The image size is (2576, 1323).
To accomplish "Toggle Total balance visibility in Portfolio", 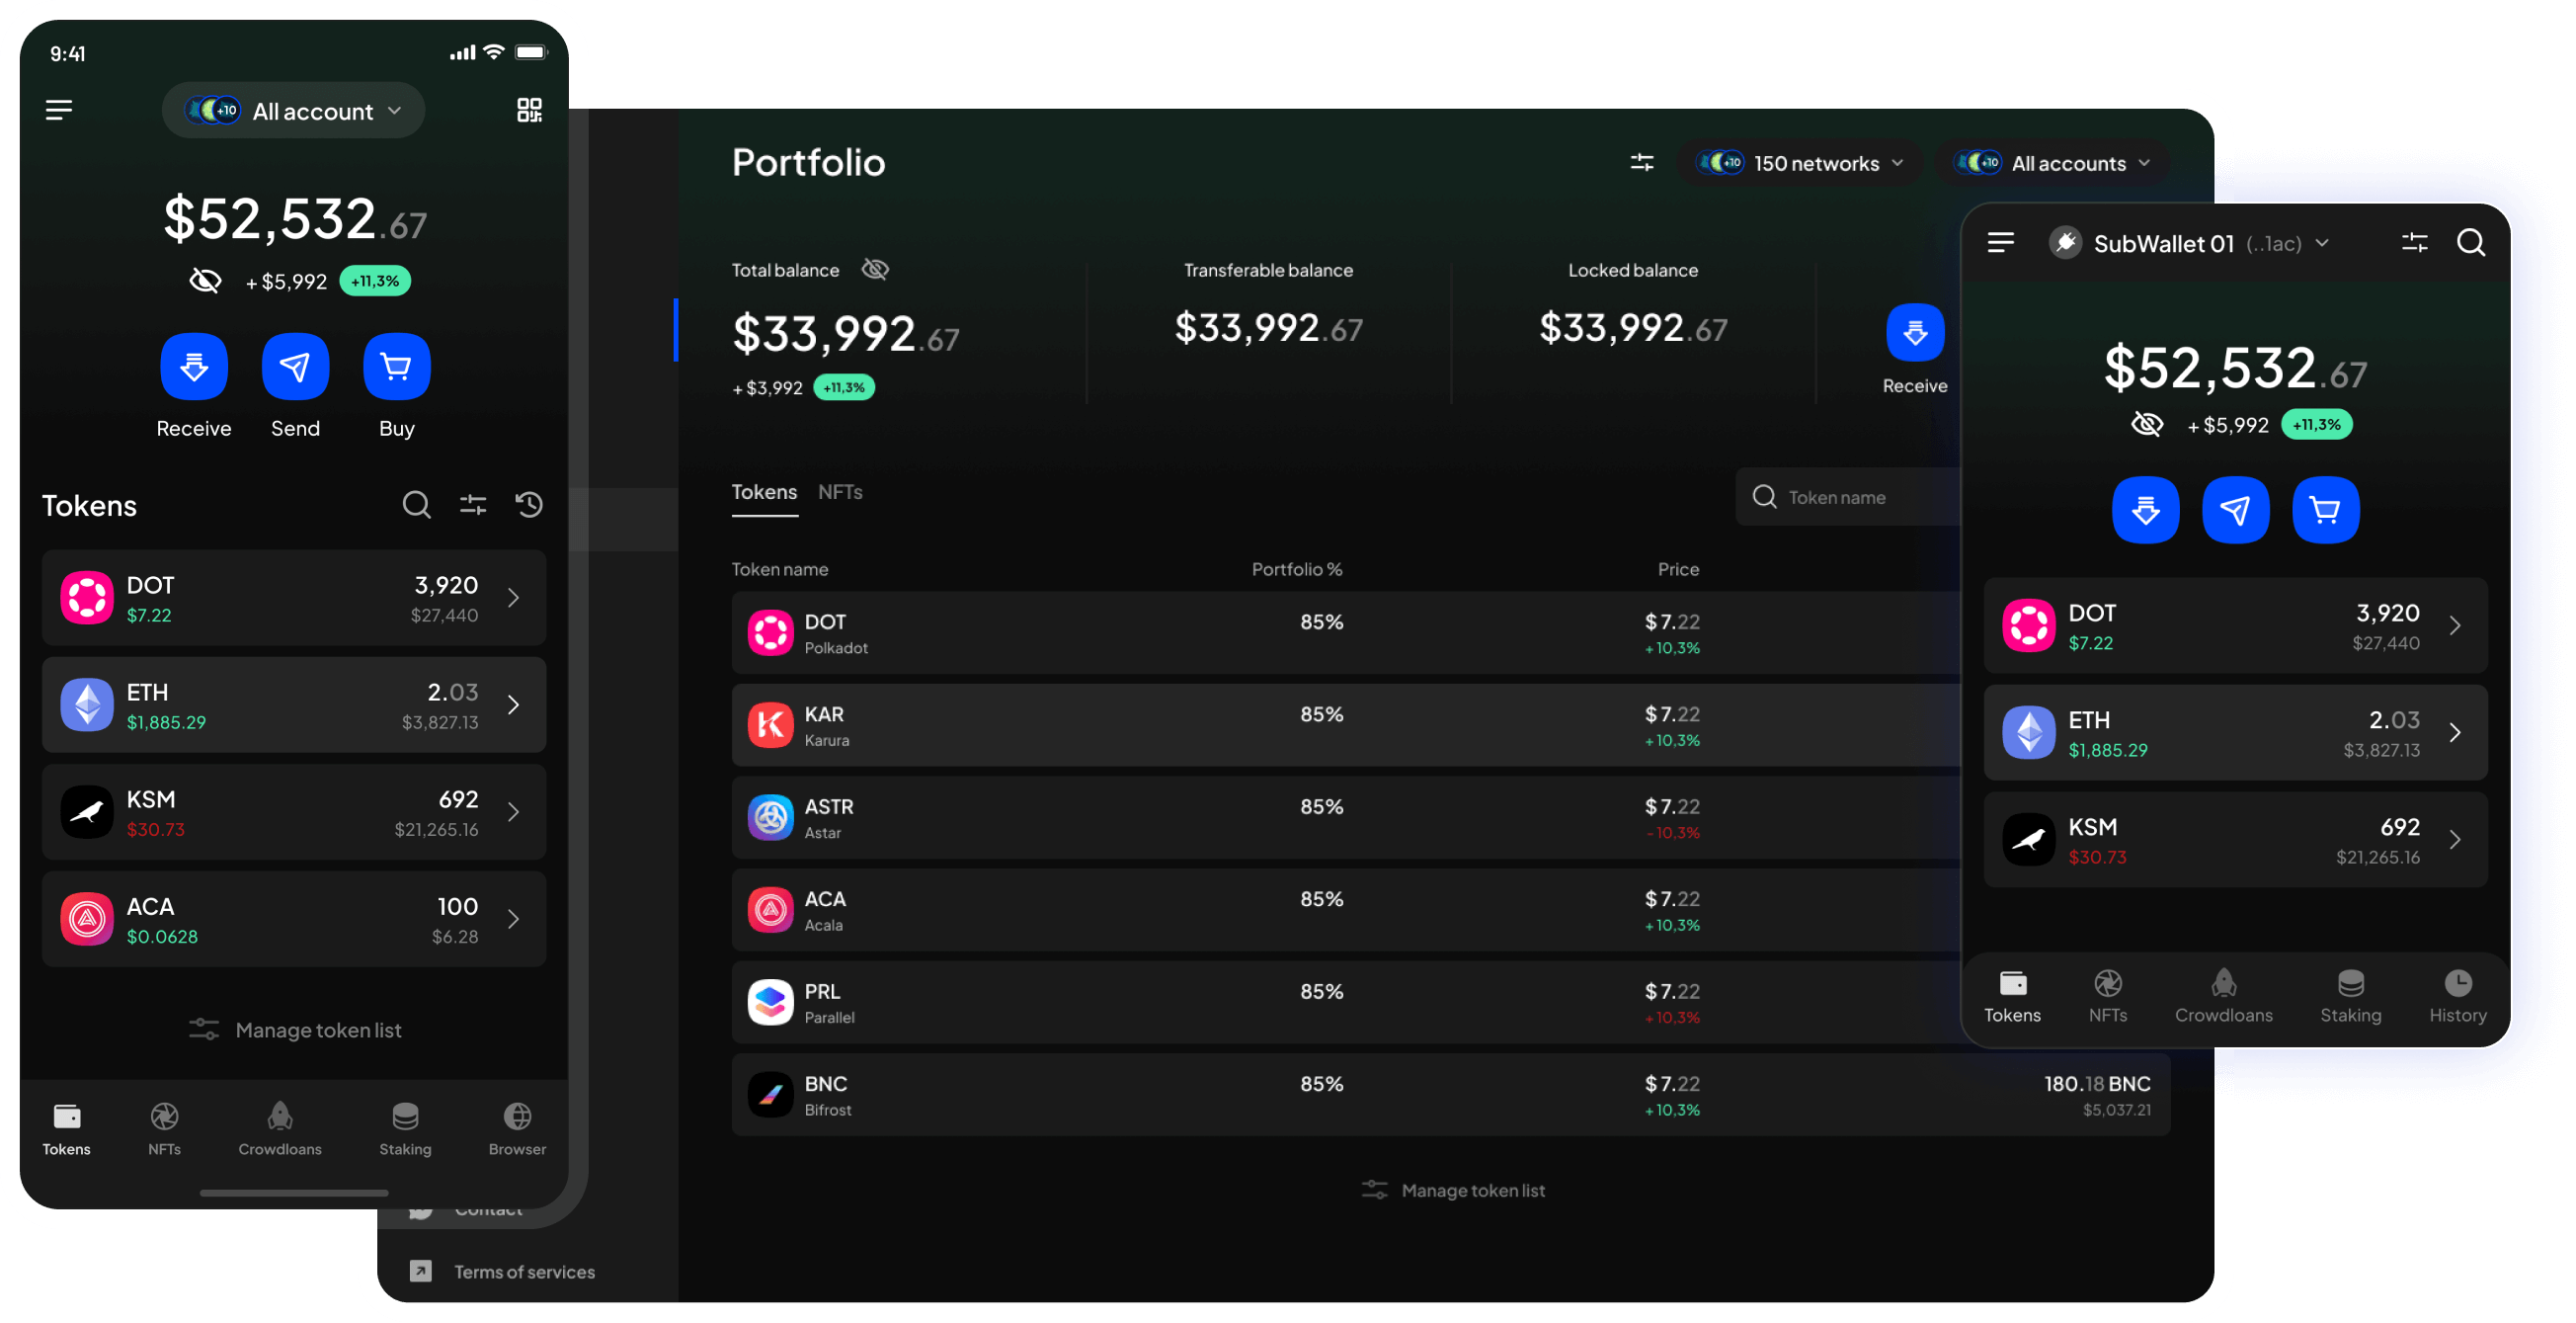I will click(x=875, y=269).
